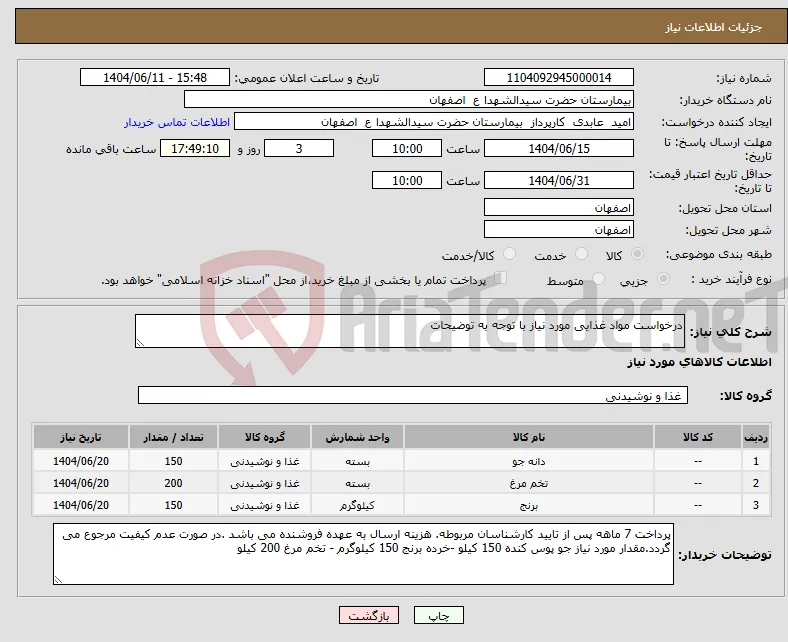Screen dimensions: 788x642
Task: Click the بسته unit cell in دانه جو row
Action: click(x=357, y=461)
